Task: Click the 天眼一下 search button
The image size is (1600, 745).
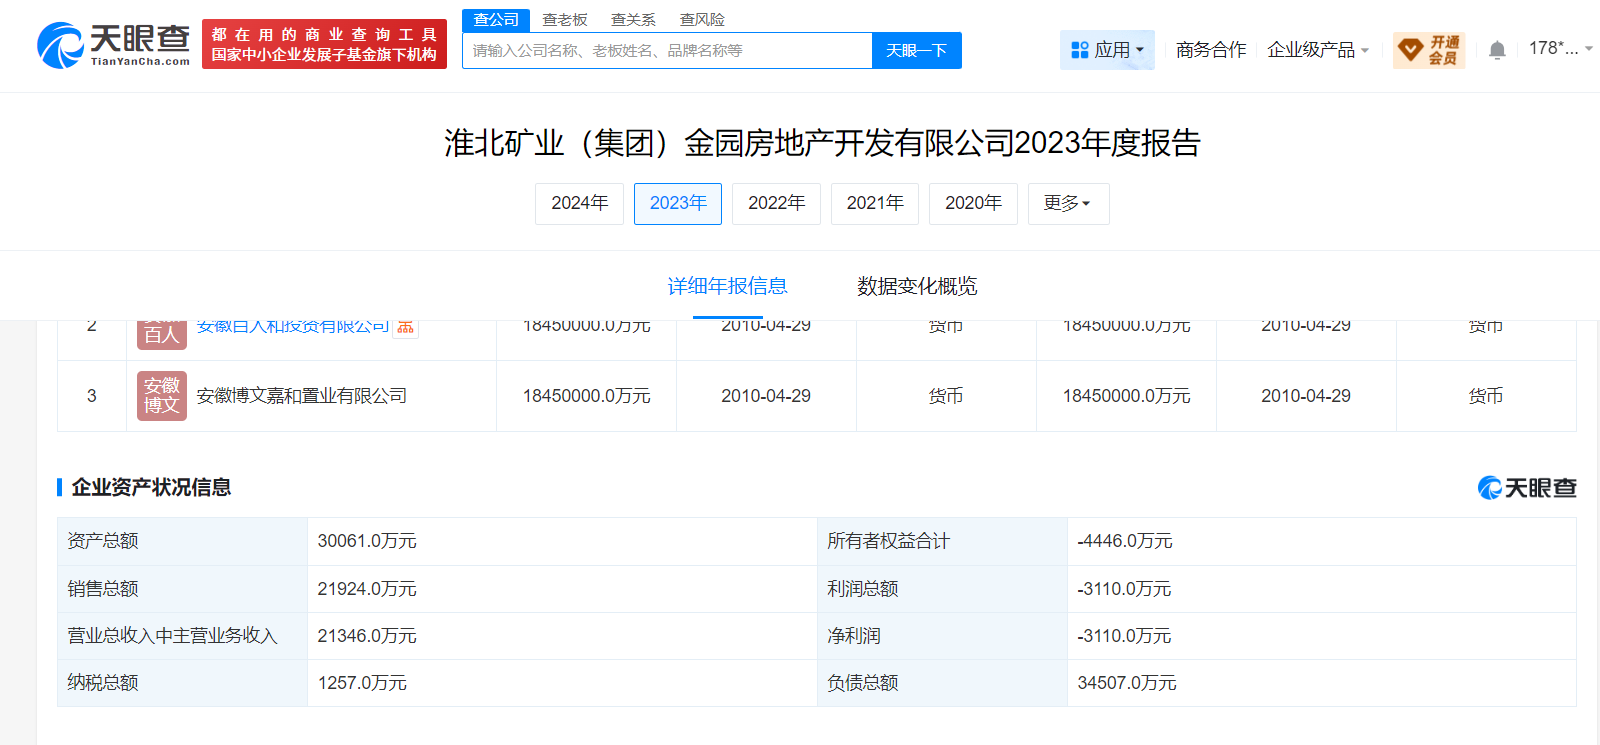Action: click(x=917, y=51)
